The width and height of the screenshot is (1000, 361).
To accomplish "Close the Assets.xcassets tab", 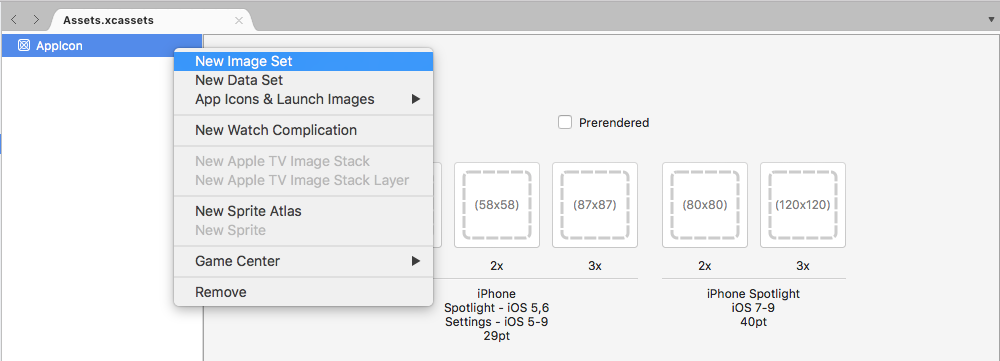I will click(x=239, y=20).
